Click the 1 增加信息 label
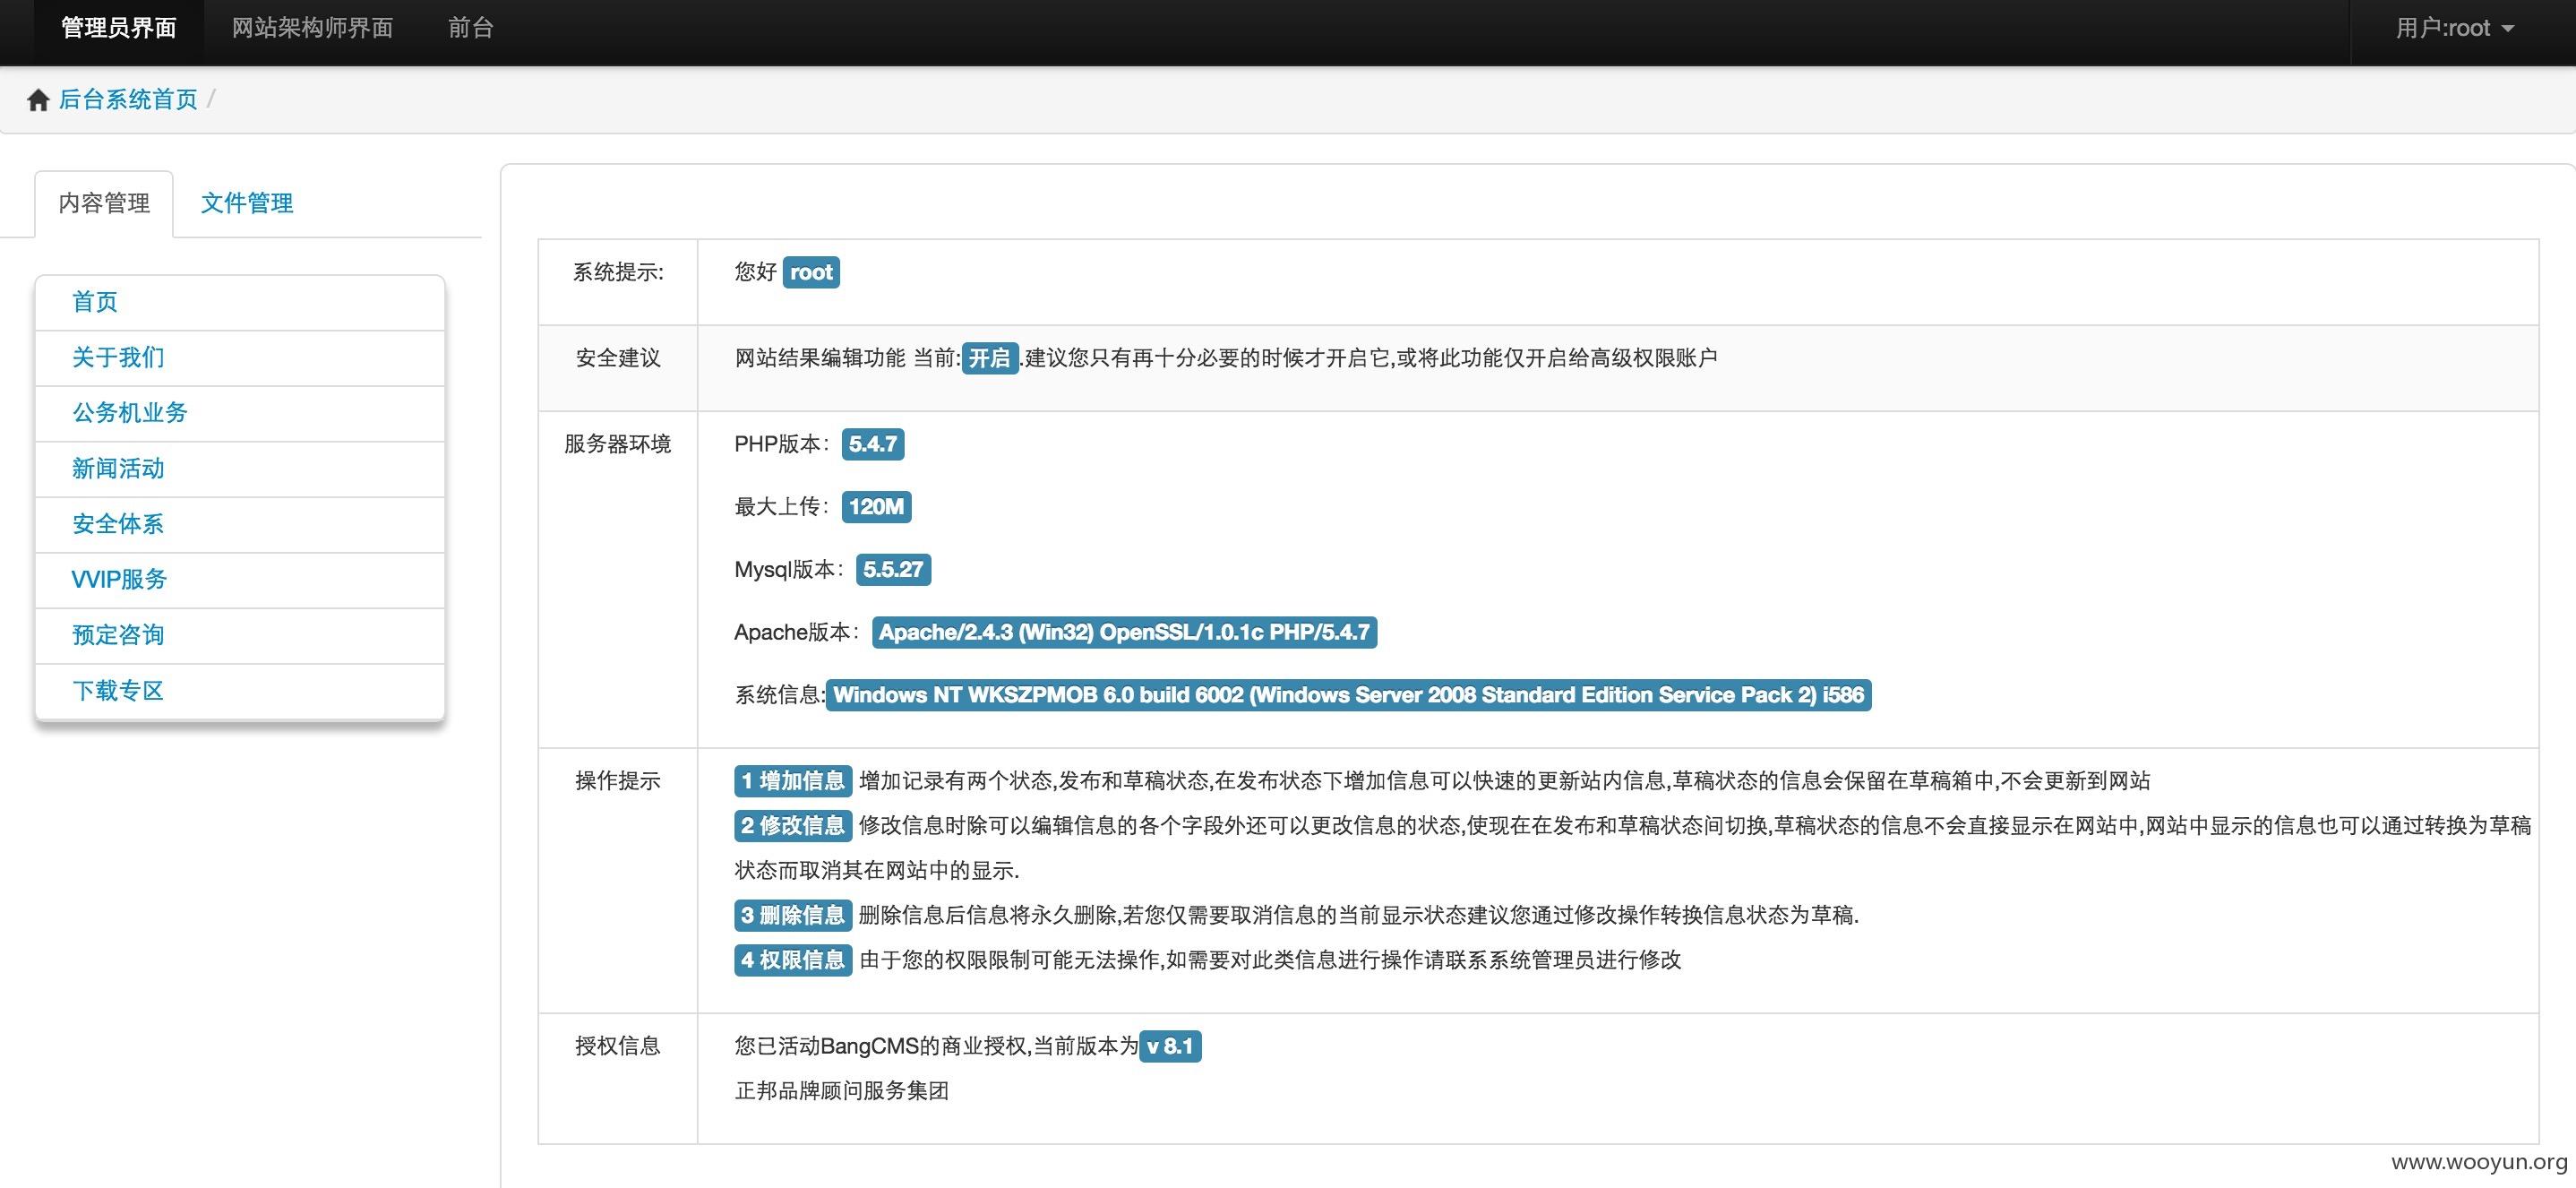Viewport: 2576px width, 1188px height. (793, 781)
